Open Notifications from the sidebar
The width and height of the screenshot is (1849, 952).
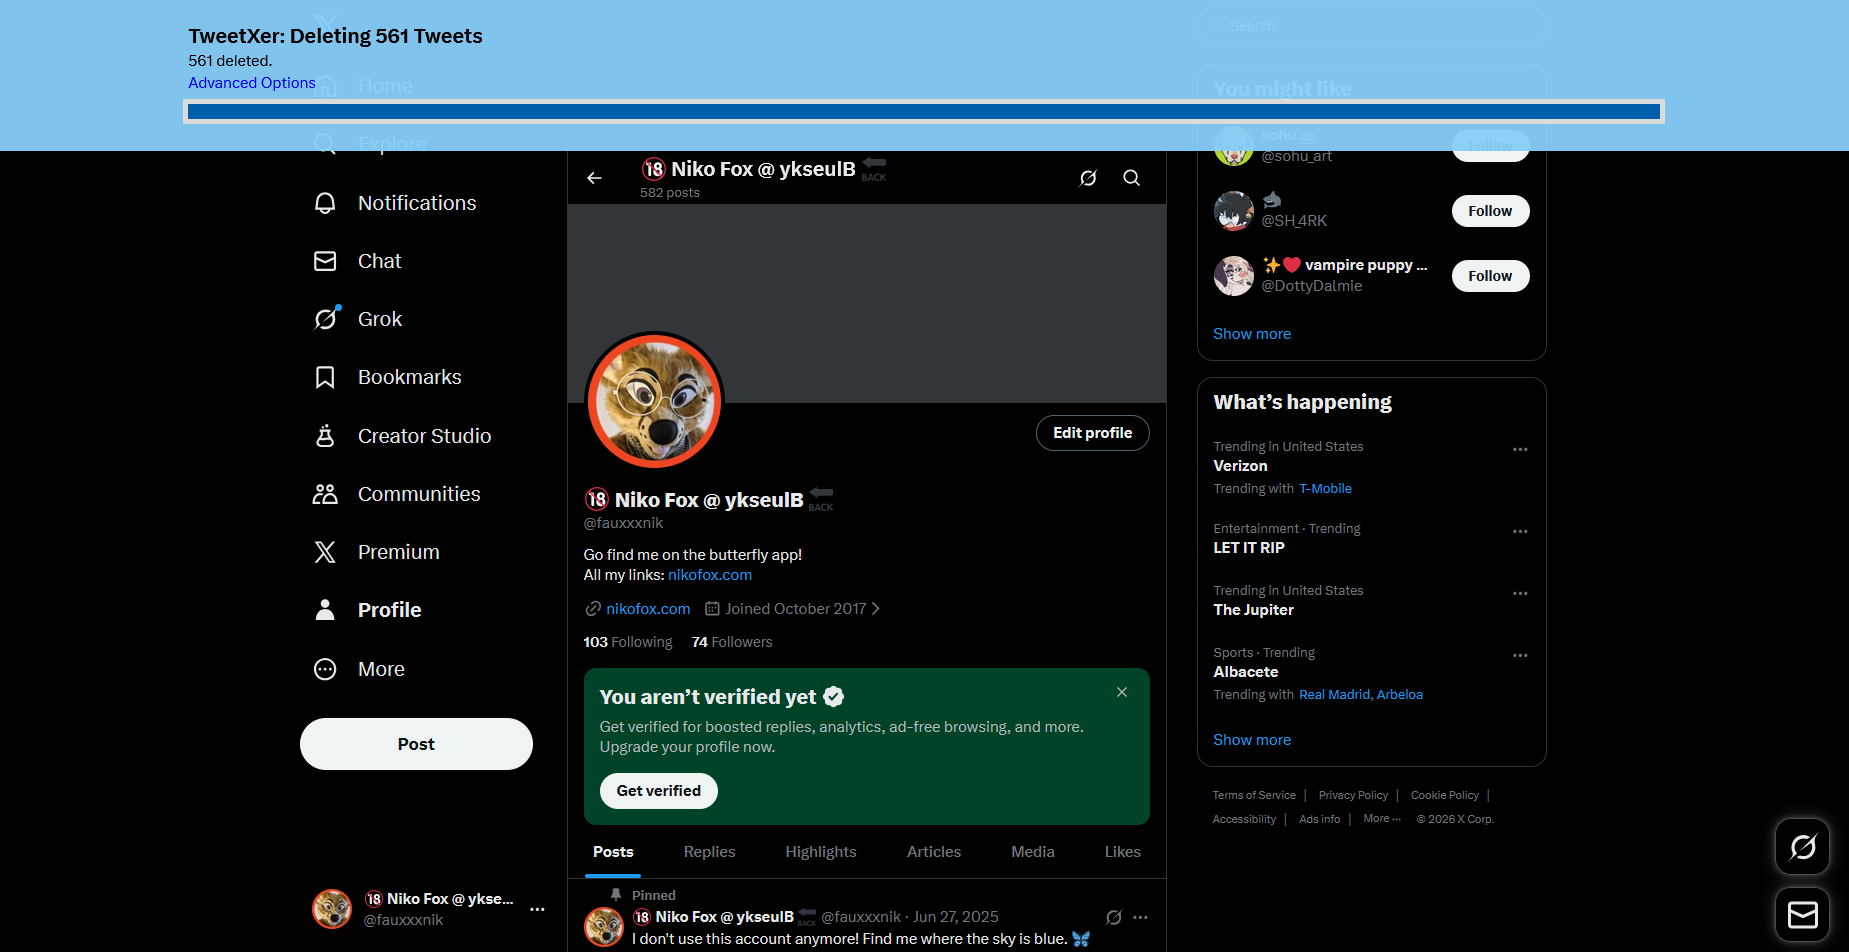416,203
